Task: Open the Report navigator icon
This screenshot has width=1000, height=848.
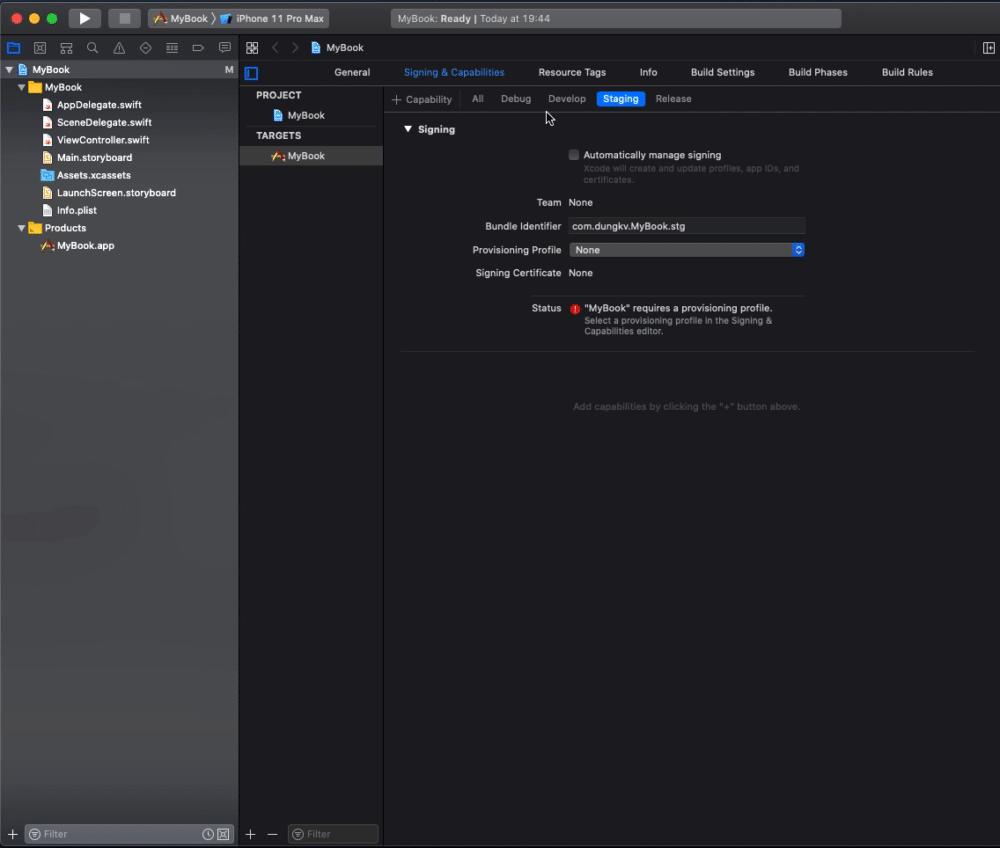Action: tap(224, 48)
